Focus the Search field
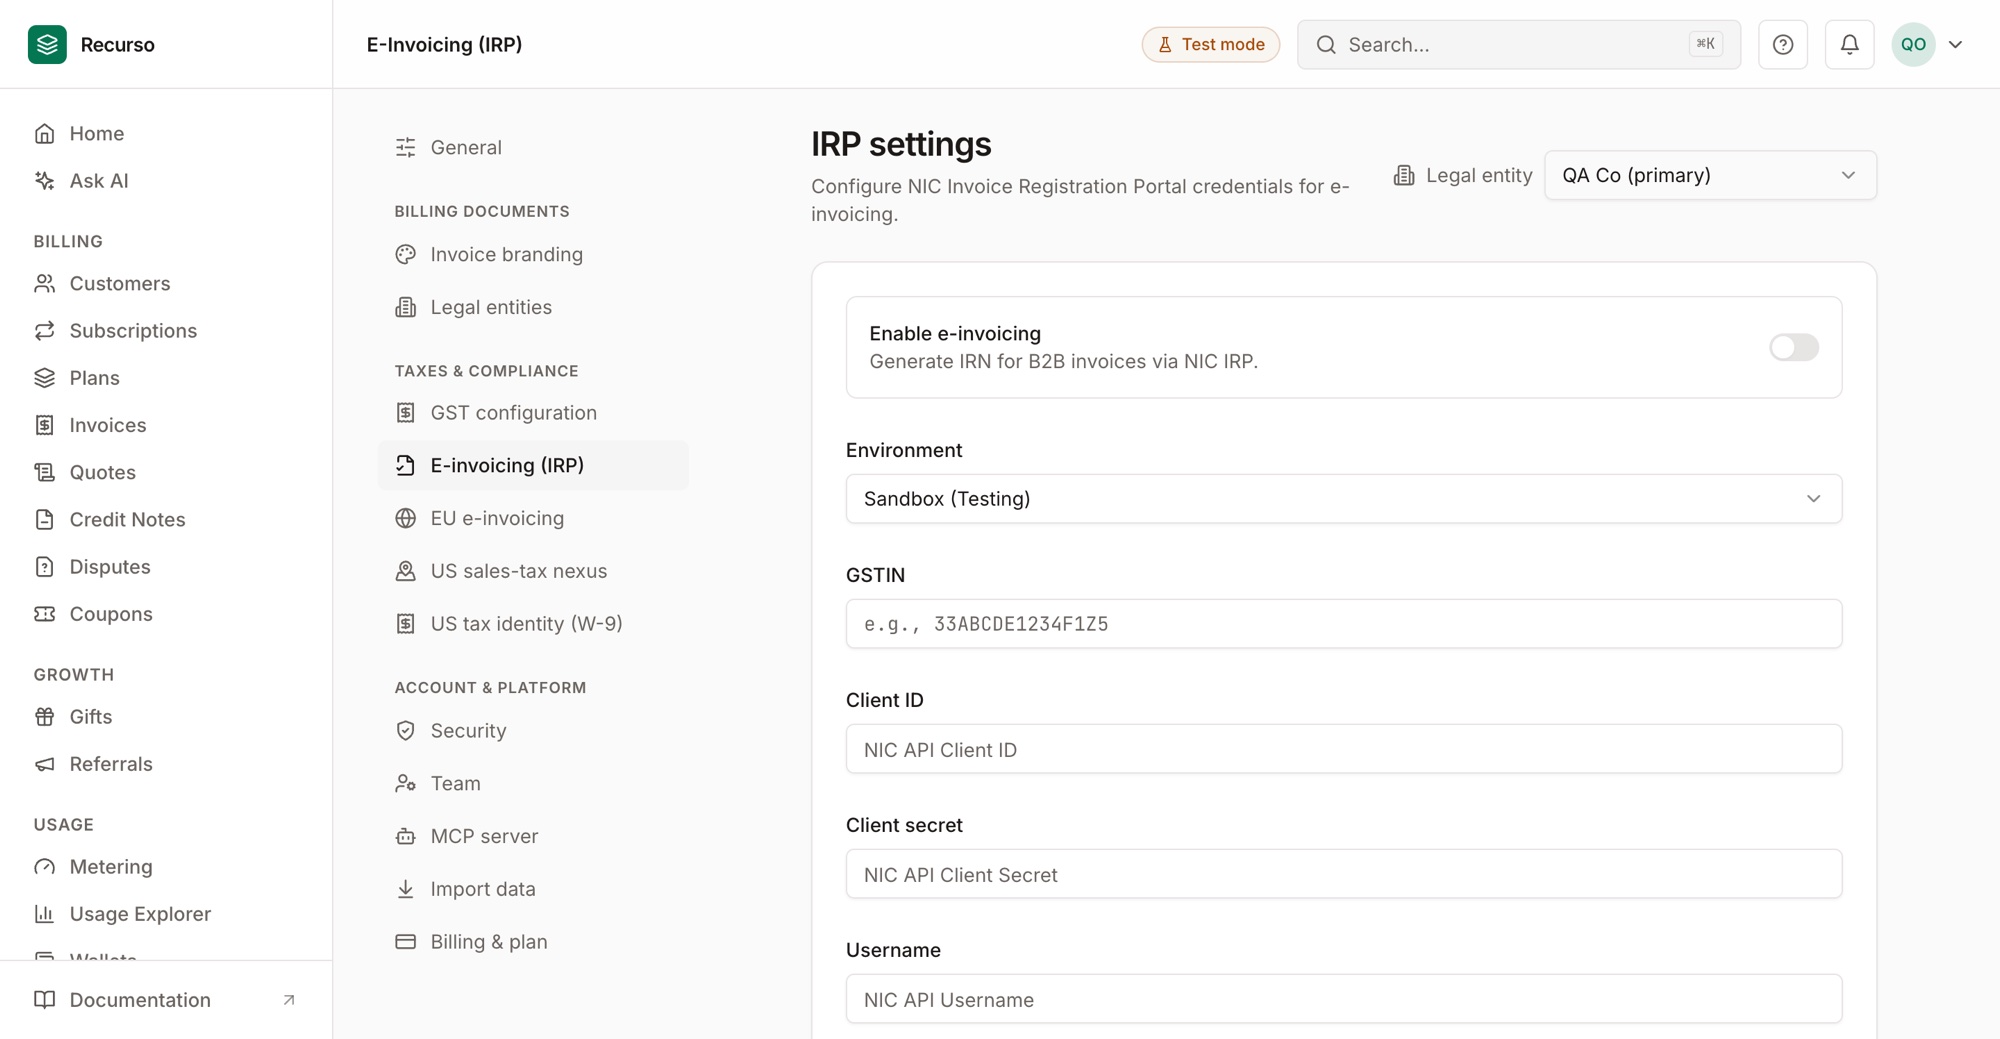The width and height of the screenshot is (2000, 1039). point(1518,44)
